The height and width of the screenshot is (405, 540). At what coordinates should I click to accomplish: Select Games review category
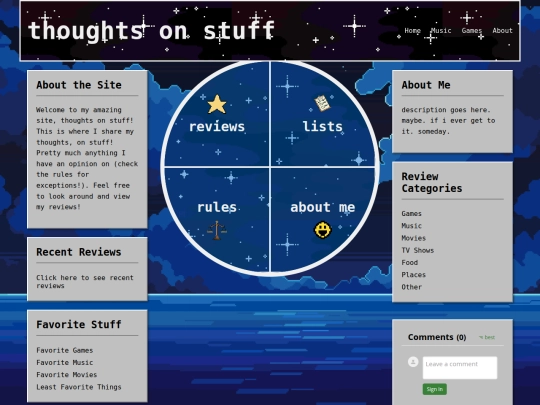point(412,214)
